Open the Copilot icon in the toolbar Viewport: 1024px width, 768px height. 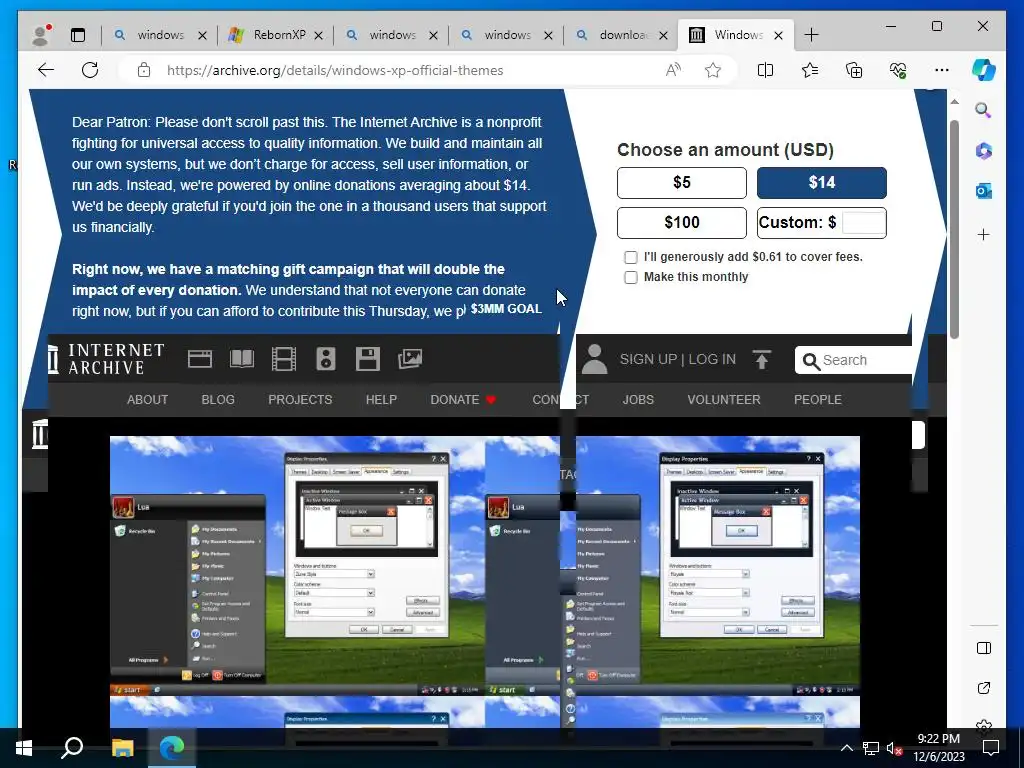(x=984, y=70)
